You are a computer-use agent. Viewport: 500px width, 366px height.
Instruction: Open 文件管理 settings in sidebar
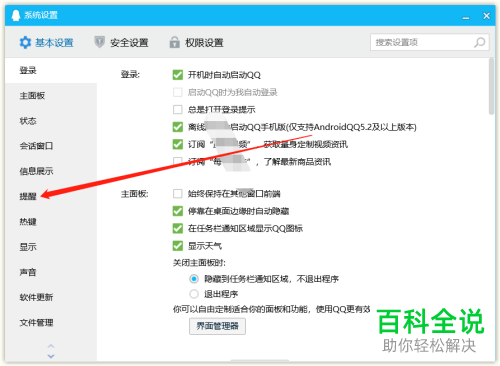tap(51, 323)
